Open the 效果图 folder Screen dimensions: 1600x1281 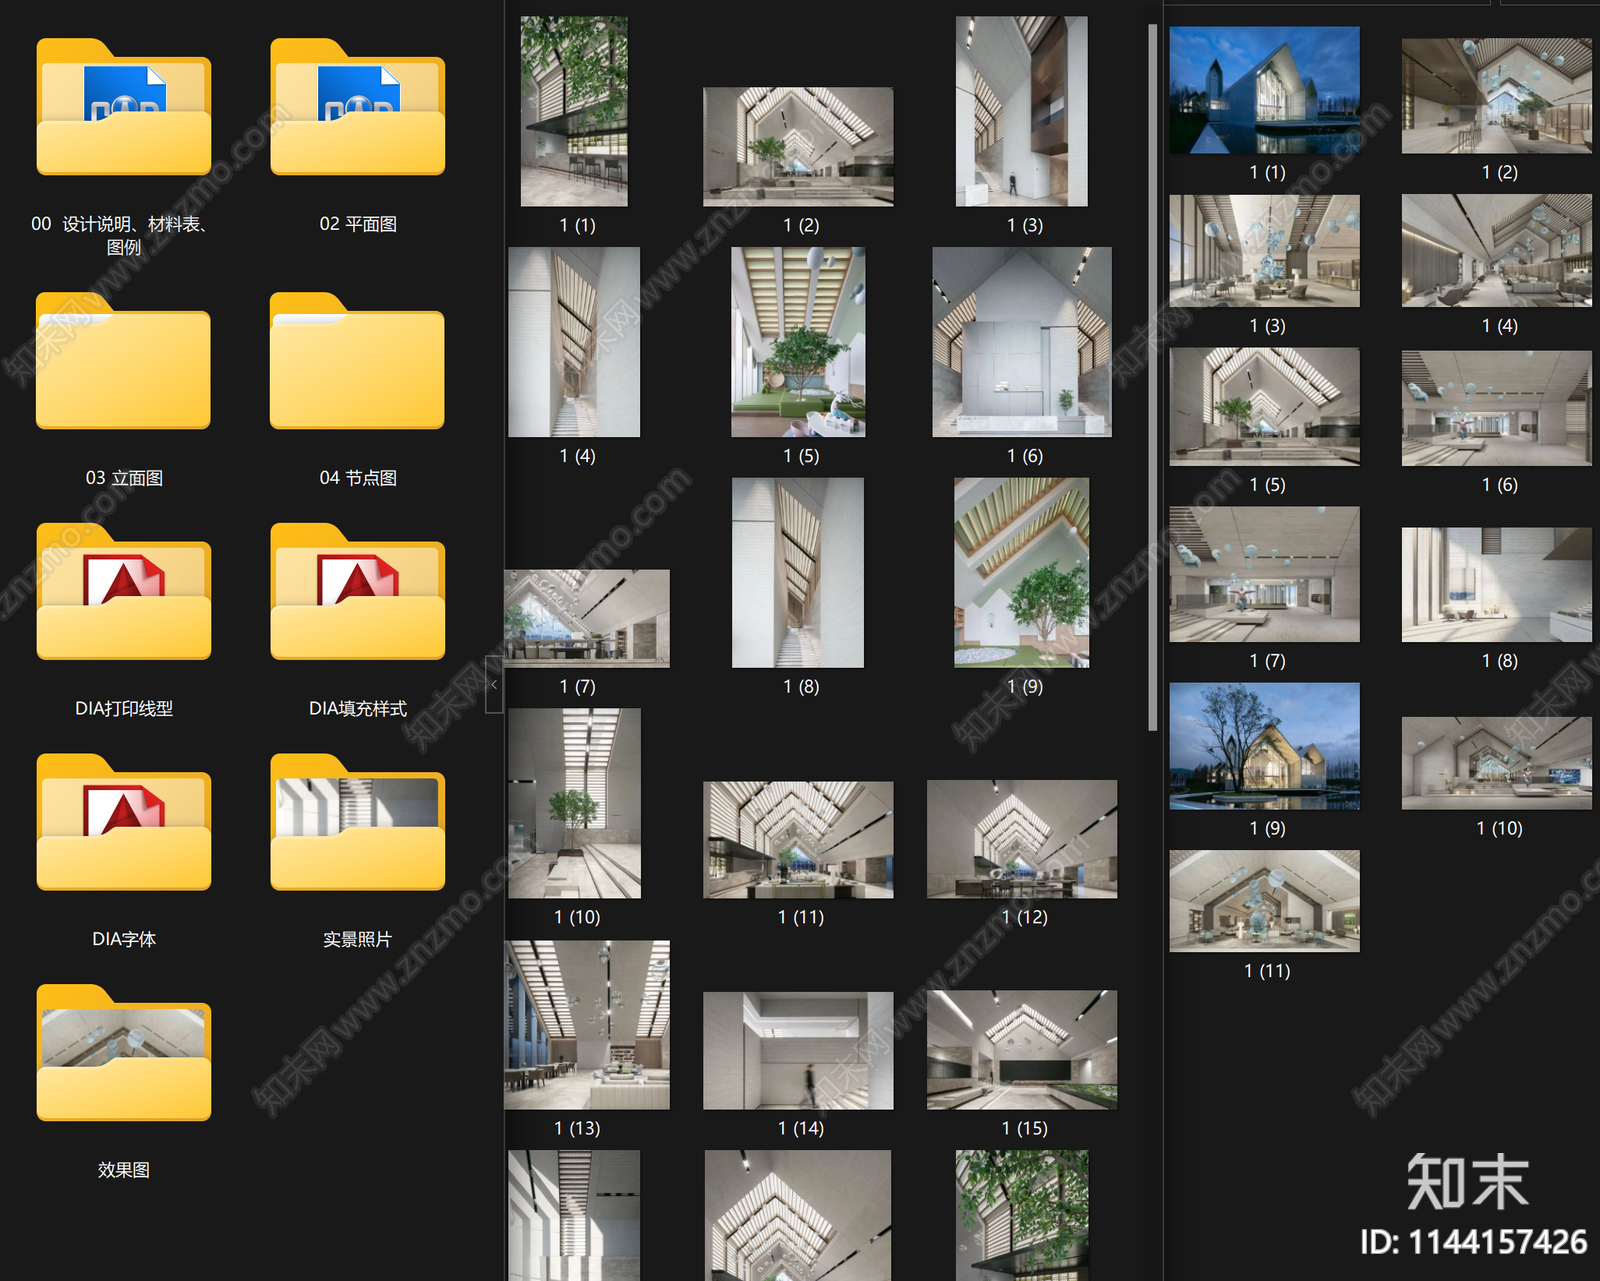click(x=124, y=1053)
